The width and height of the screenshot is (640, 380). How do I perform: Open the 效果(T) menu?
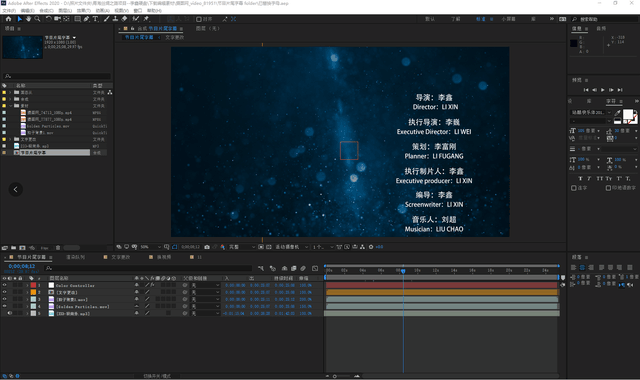pyautogui.click(x=83, y=10)
